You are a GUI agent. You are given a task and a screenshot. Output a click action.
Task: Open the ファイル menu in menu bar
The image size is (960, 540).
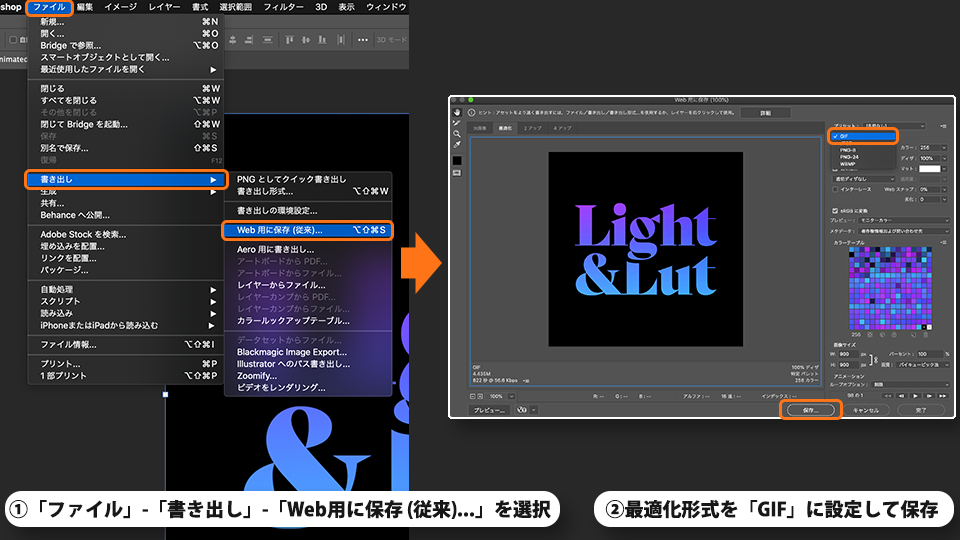pos(49,7)
